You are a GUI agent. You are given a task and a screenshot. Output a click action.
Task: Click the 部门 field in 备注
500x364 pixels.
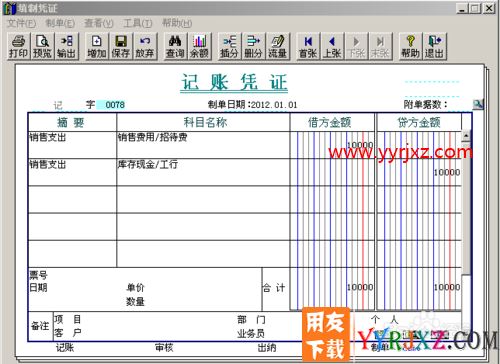pos(251,320)
